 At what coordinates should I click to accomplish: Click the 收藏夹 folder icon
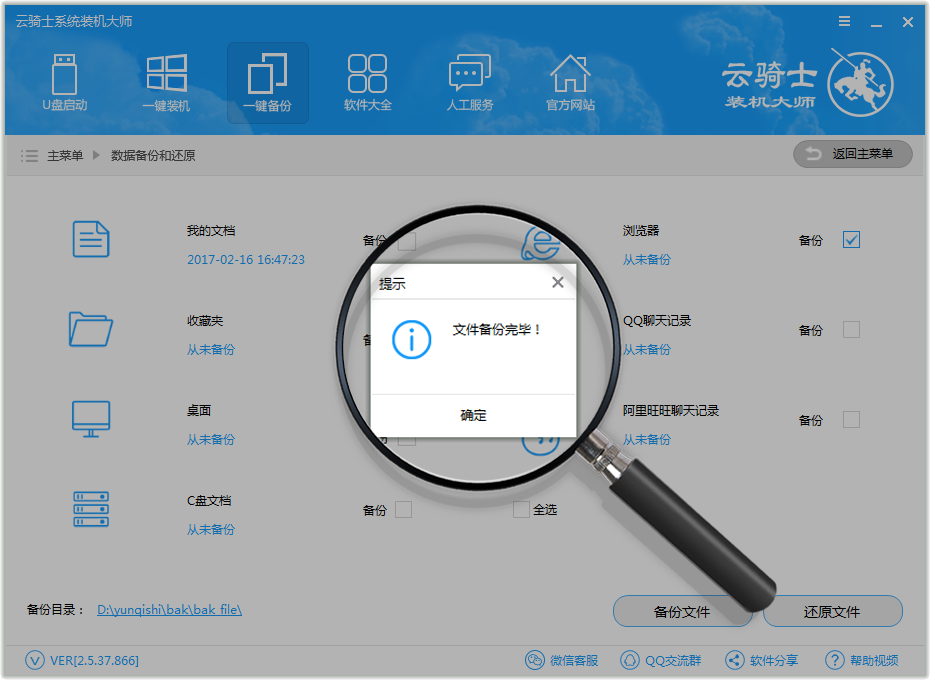coord(91,329)
